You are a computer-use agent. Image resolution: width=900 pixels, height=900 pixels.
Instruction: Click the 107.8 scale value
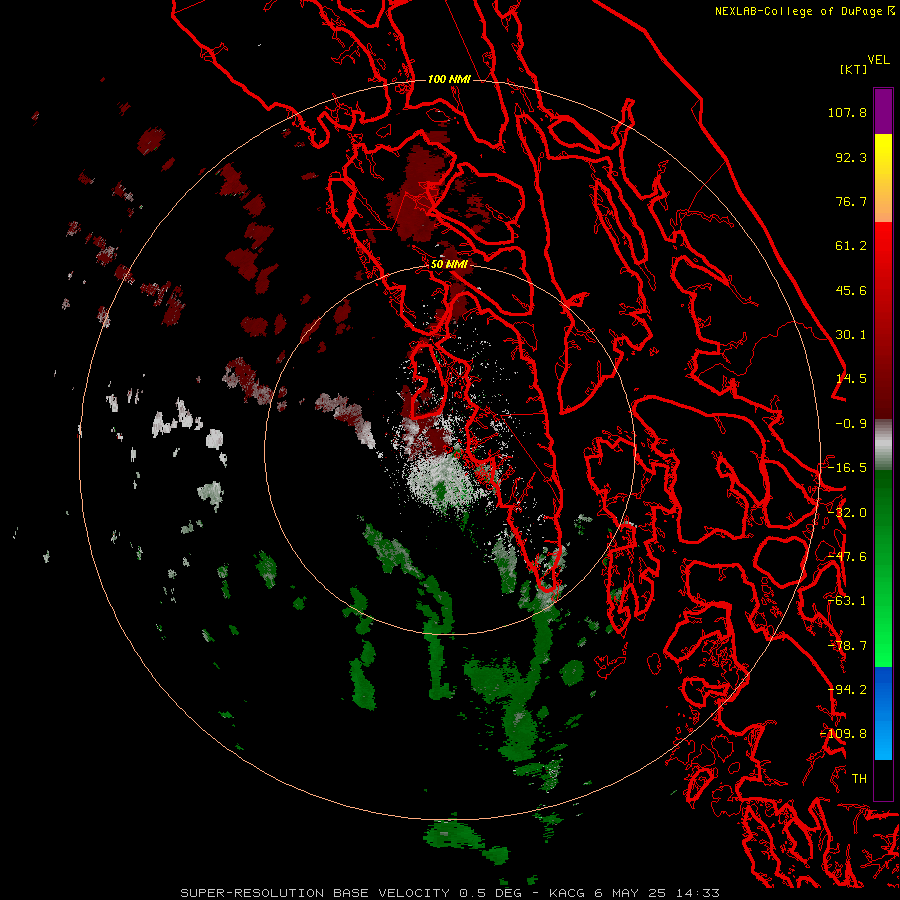point(847,112)
